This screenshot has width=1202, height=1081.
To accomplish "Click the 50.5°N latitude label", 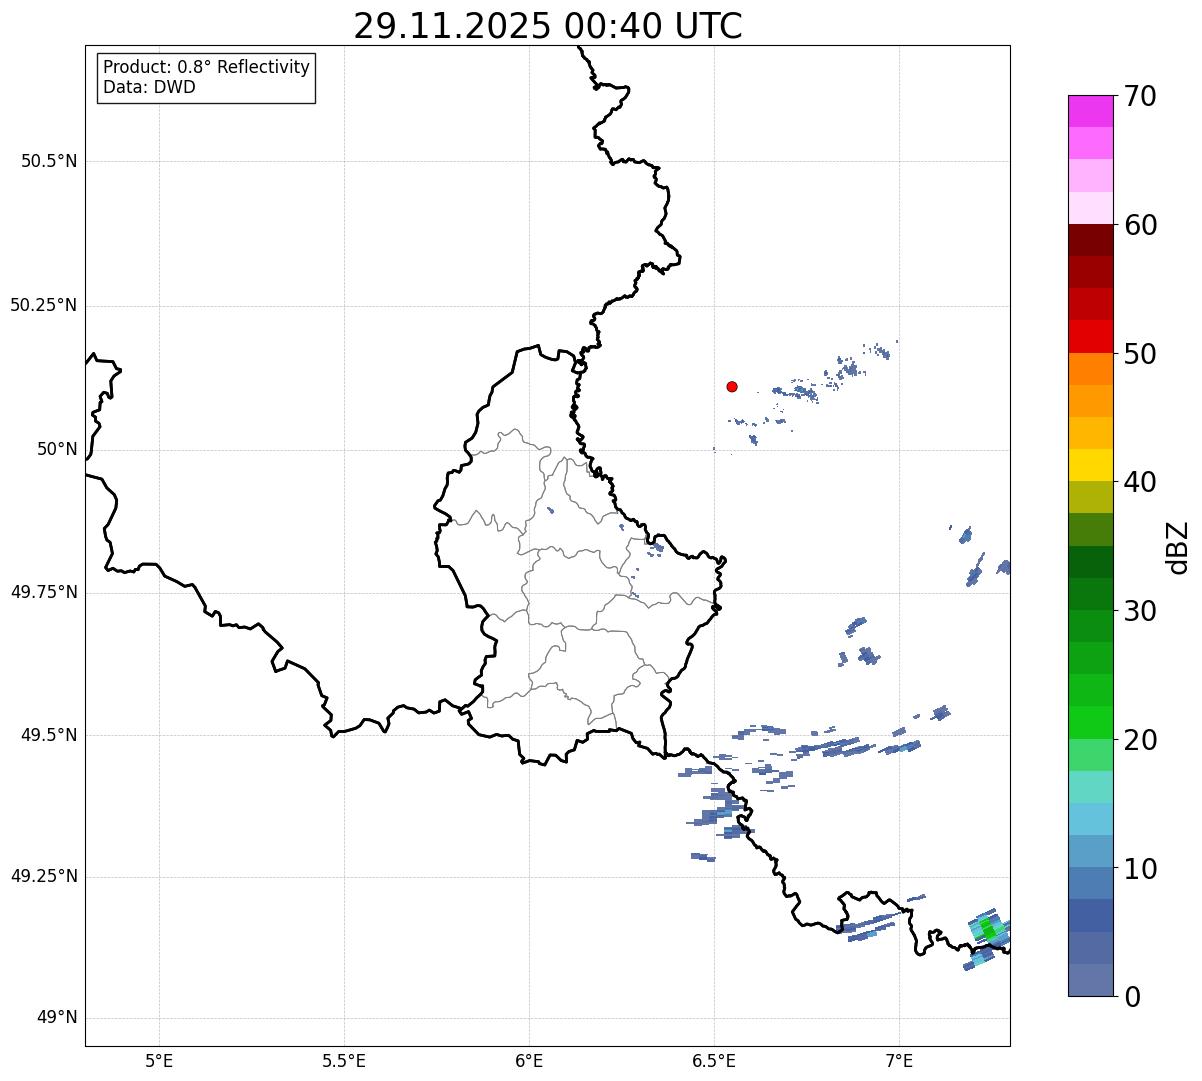I will pyautogui.click(x=49, y=161).
